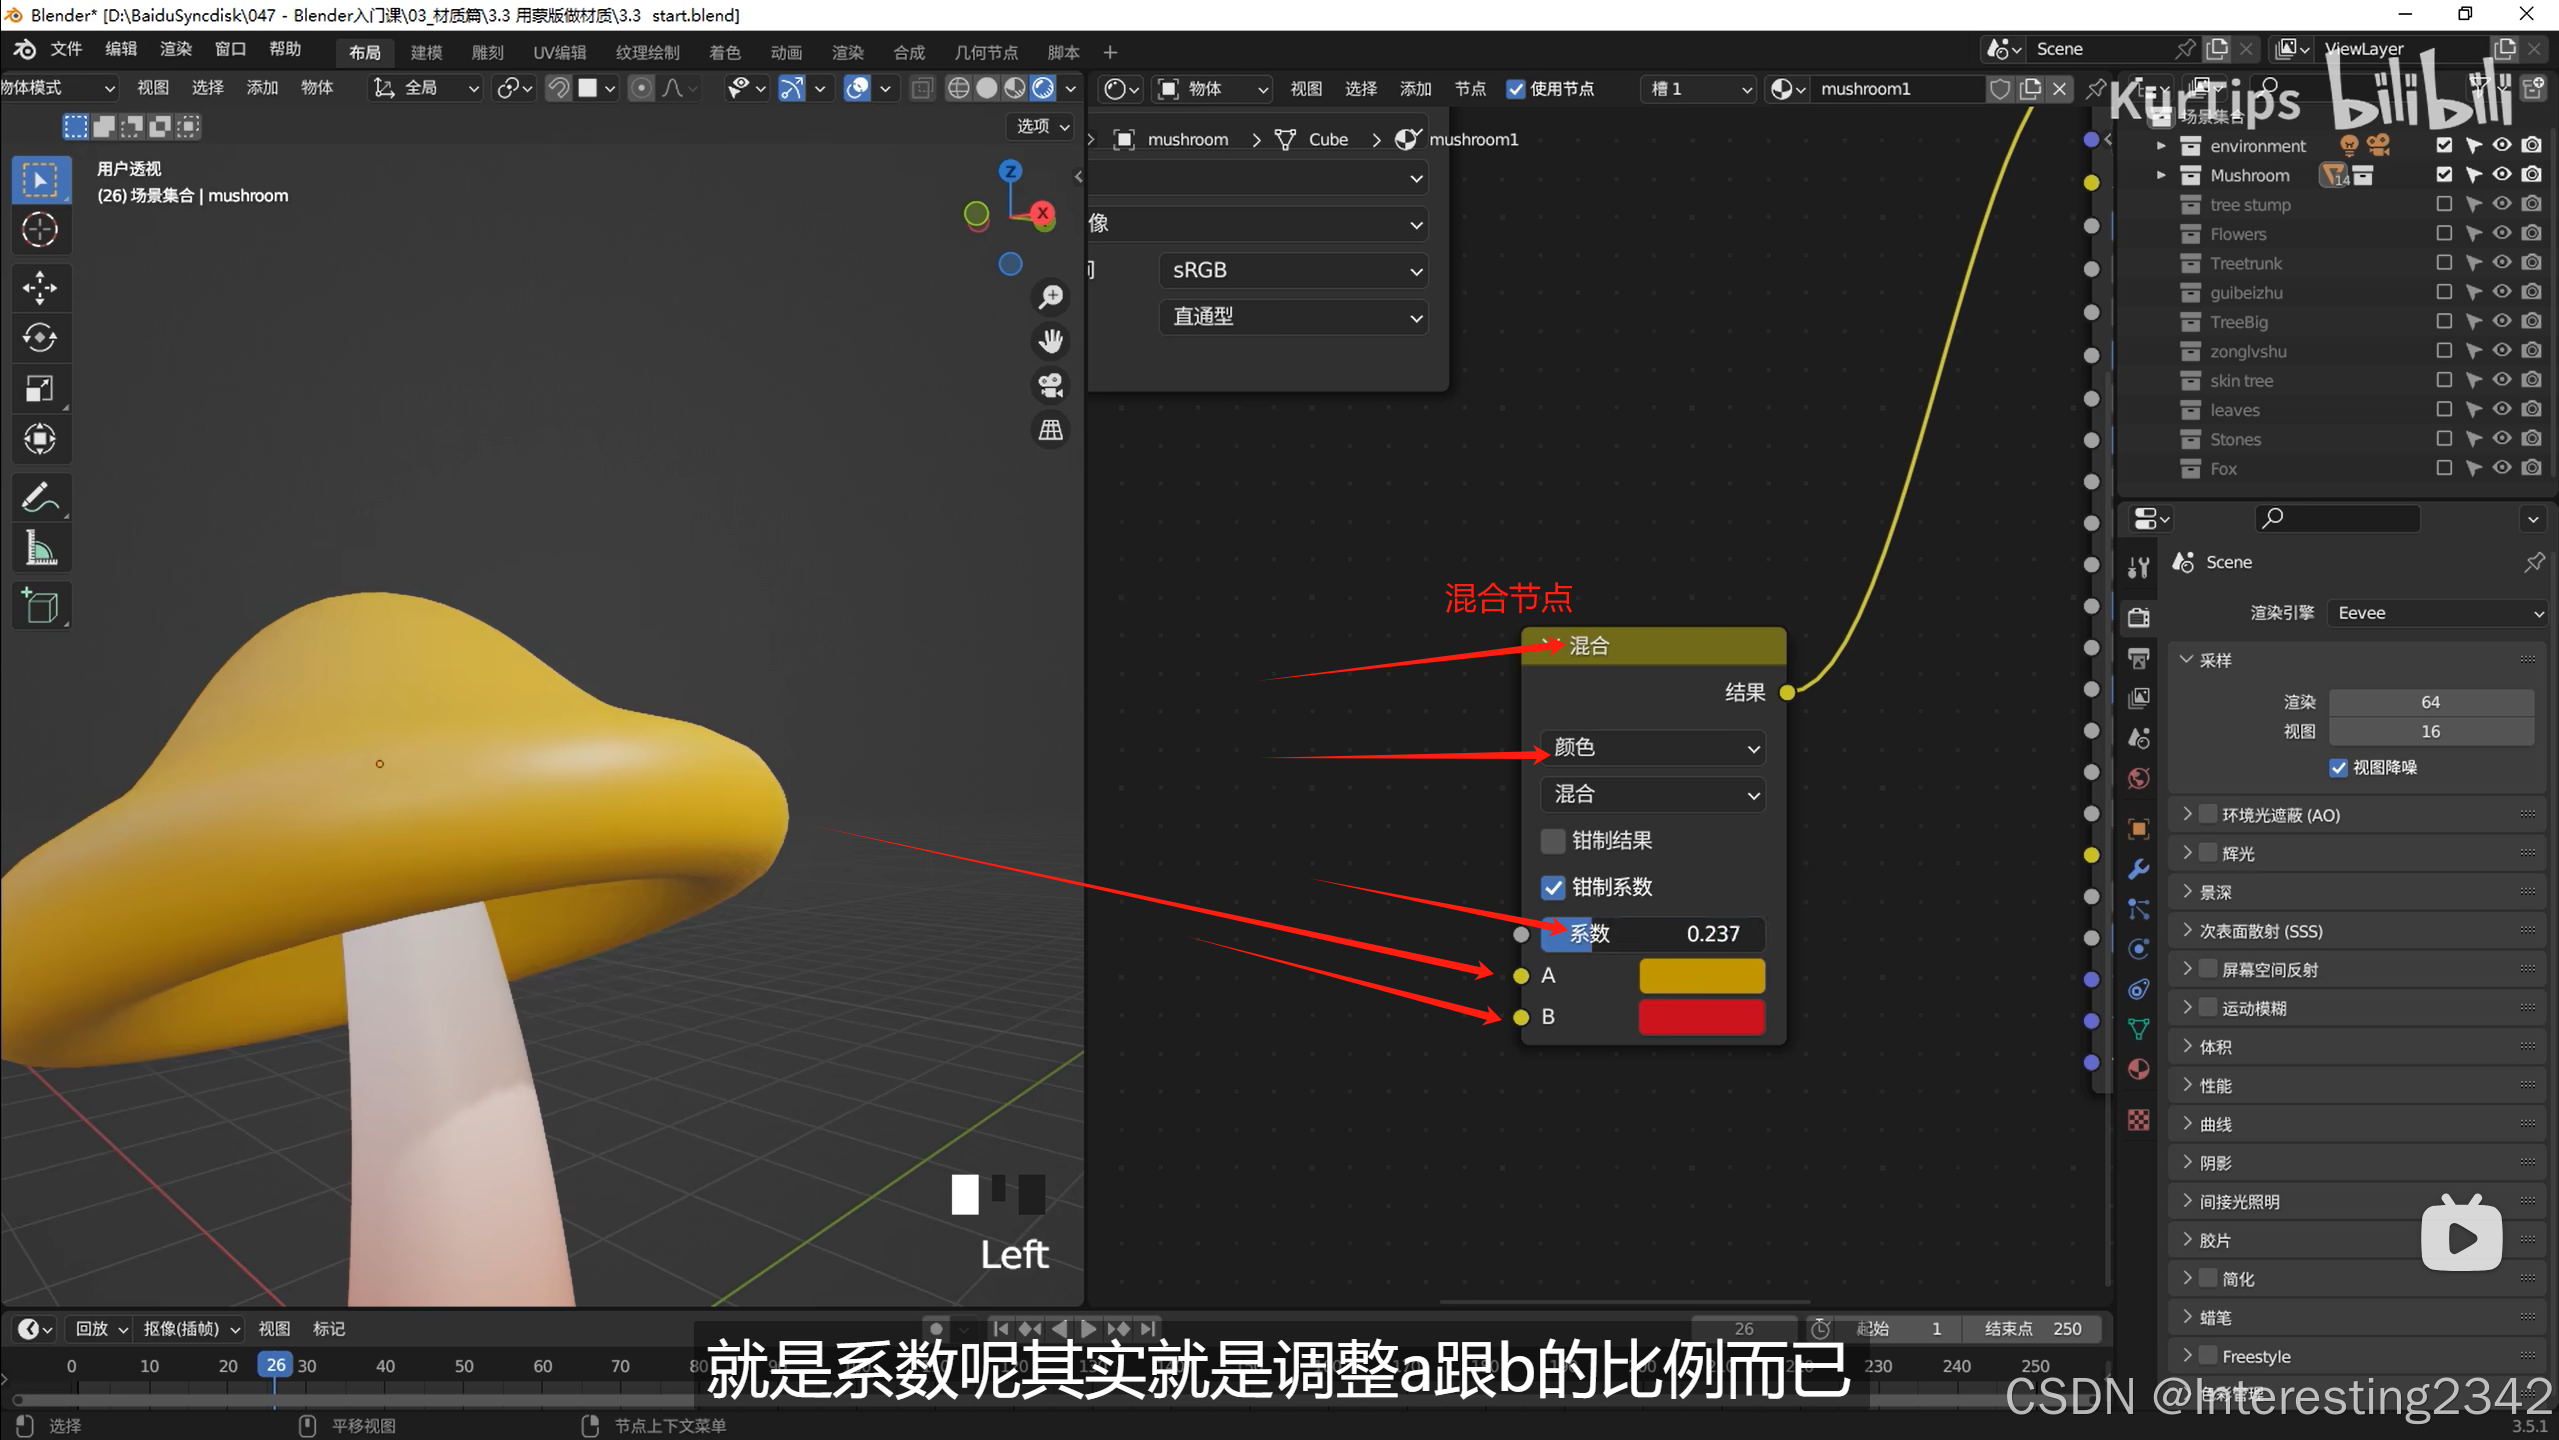Disable the 钳制系数 checkbox
2559x1440 pixels.
1552,887
